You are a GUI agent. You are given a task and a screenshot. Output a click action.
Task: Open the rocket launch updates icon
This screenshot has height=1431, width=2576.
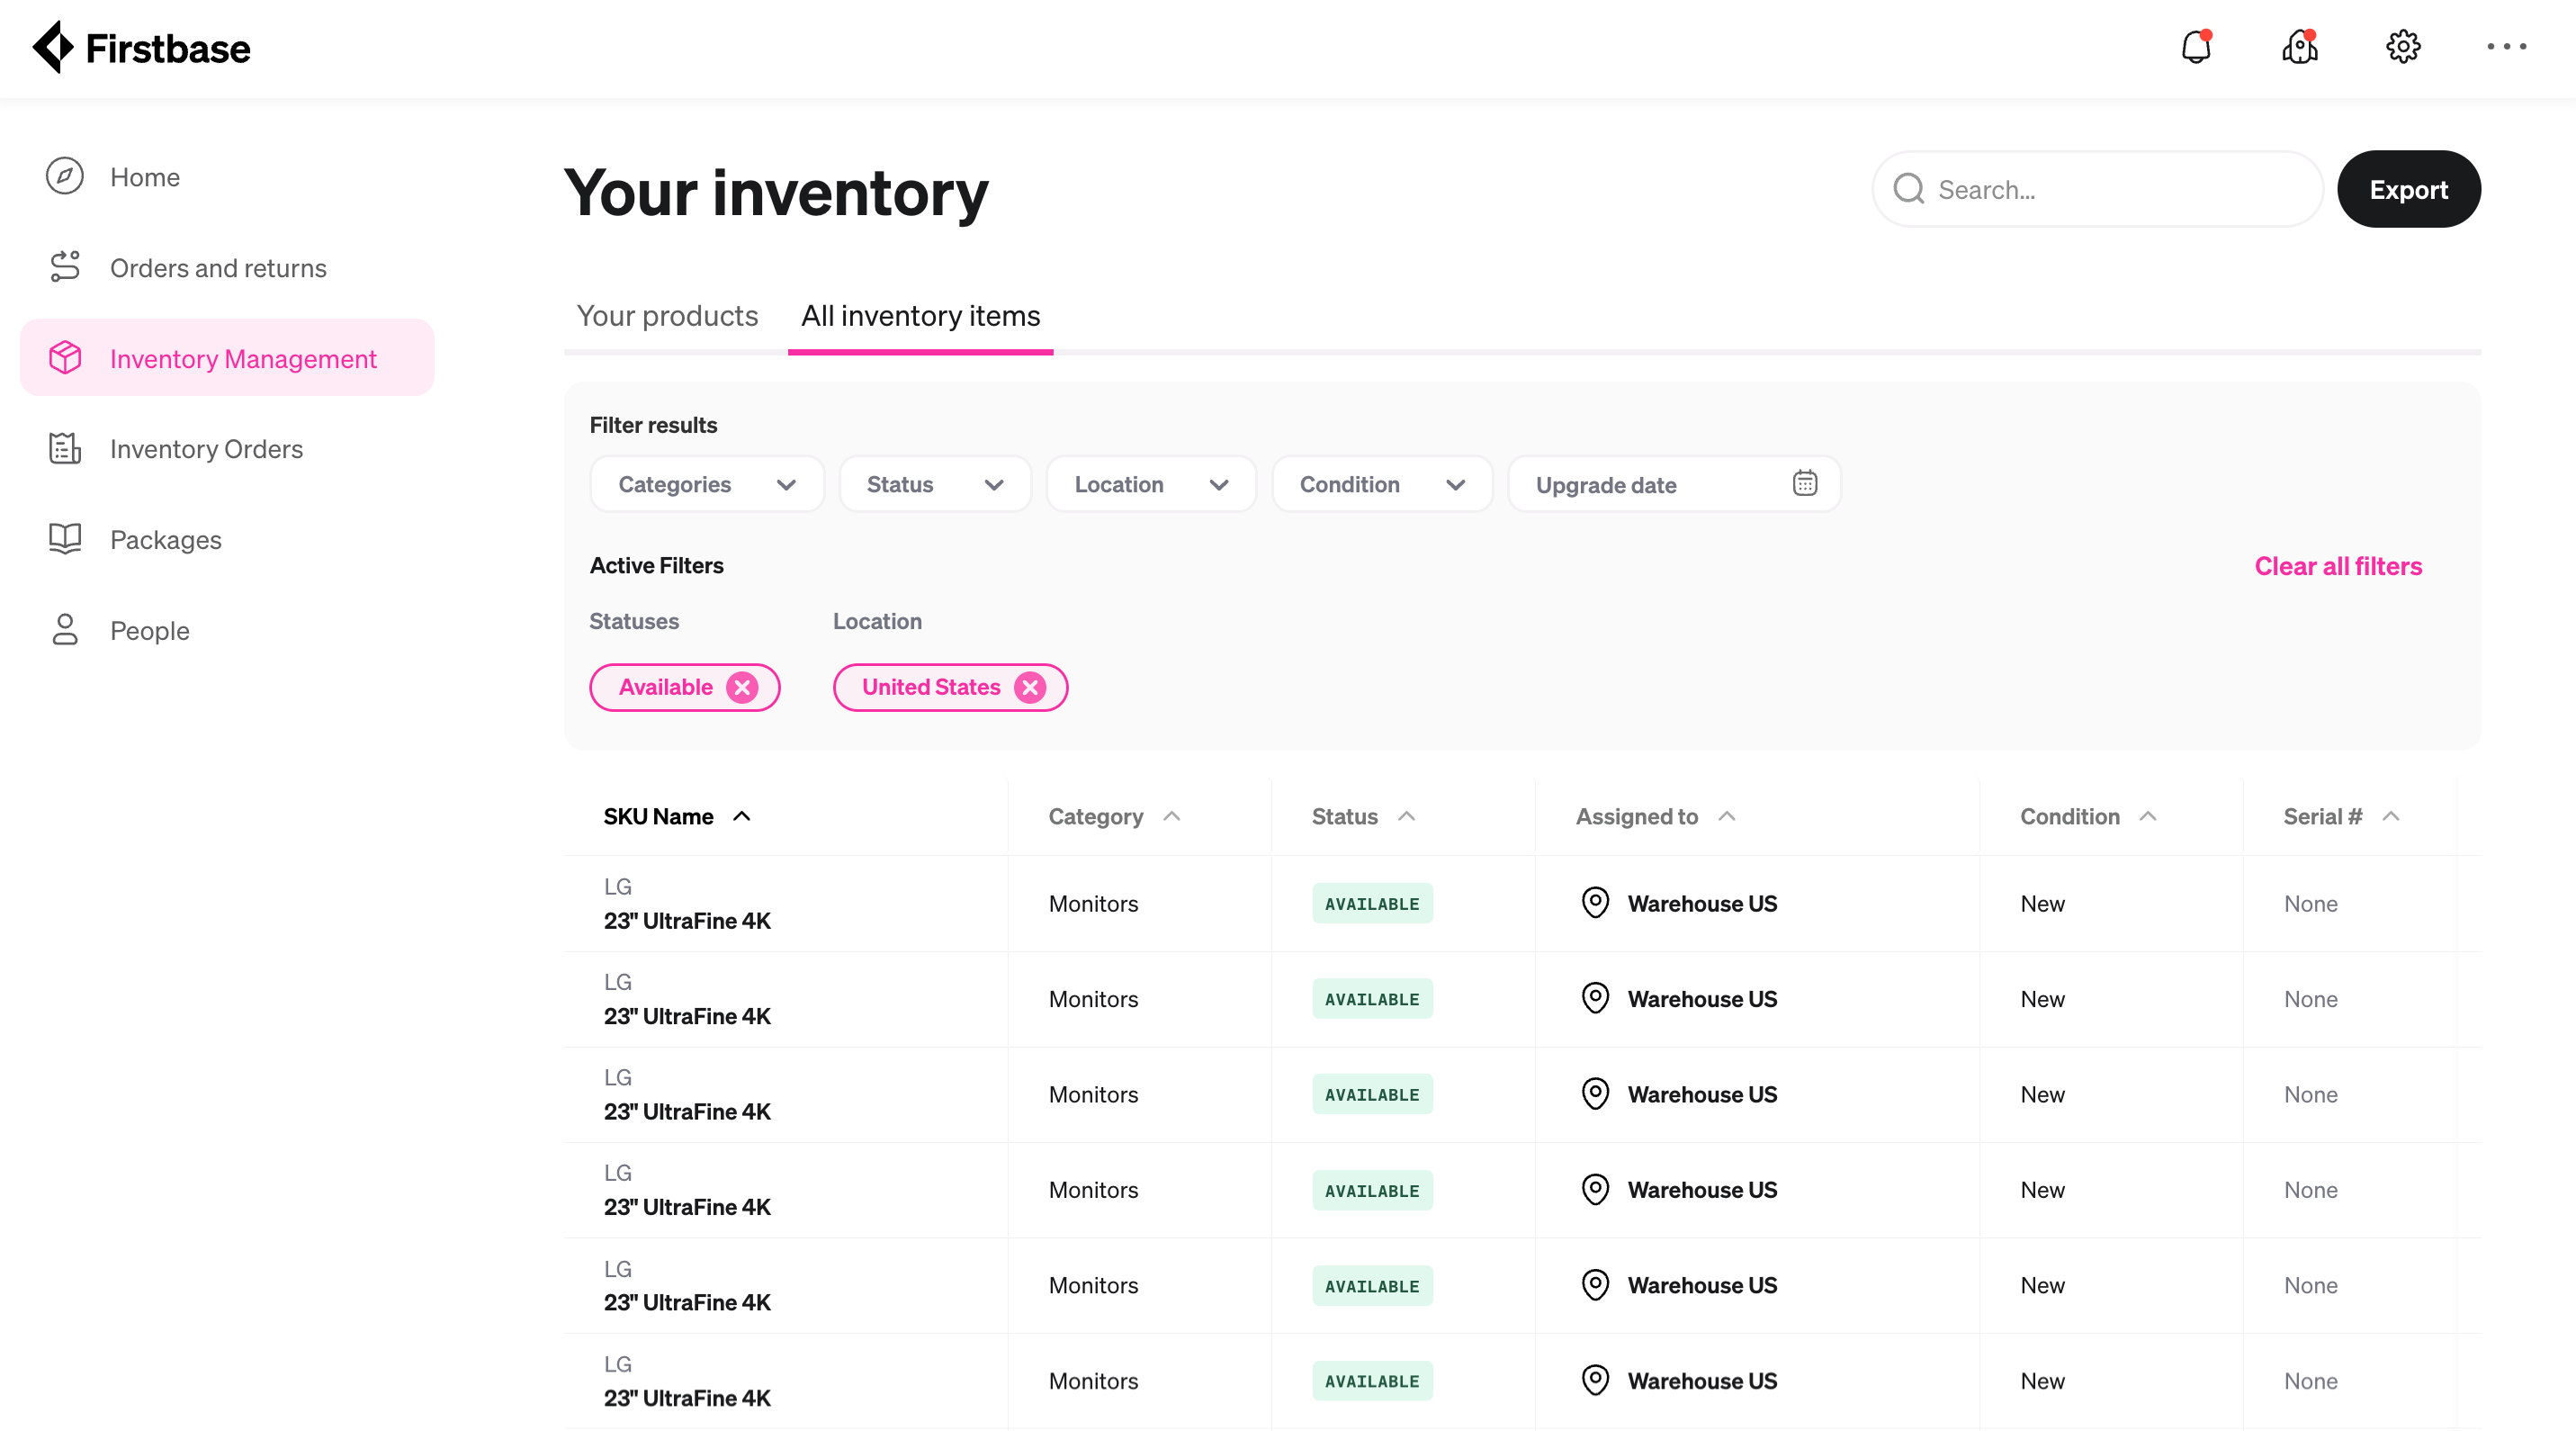[2300, 46]
